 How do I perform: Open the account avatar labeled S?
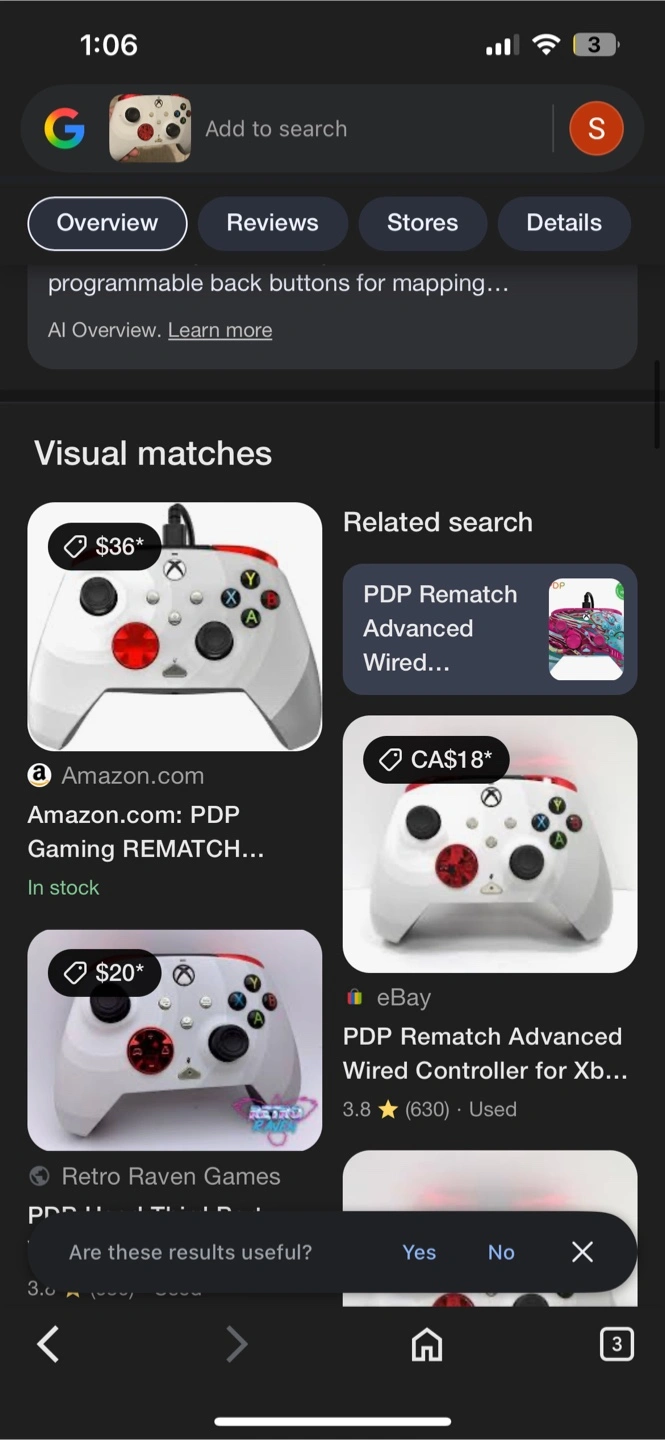596,129
